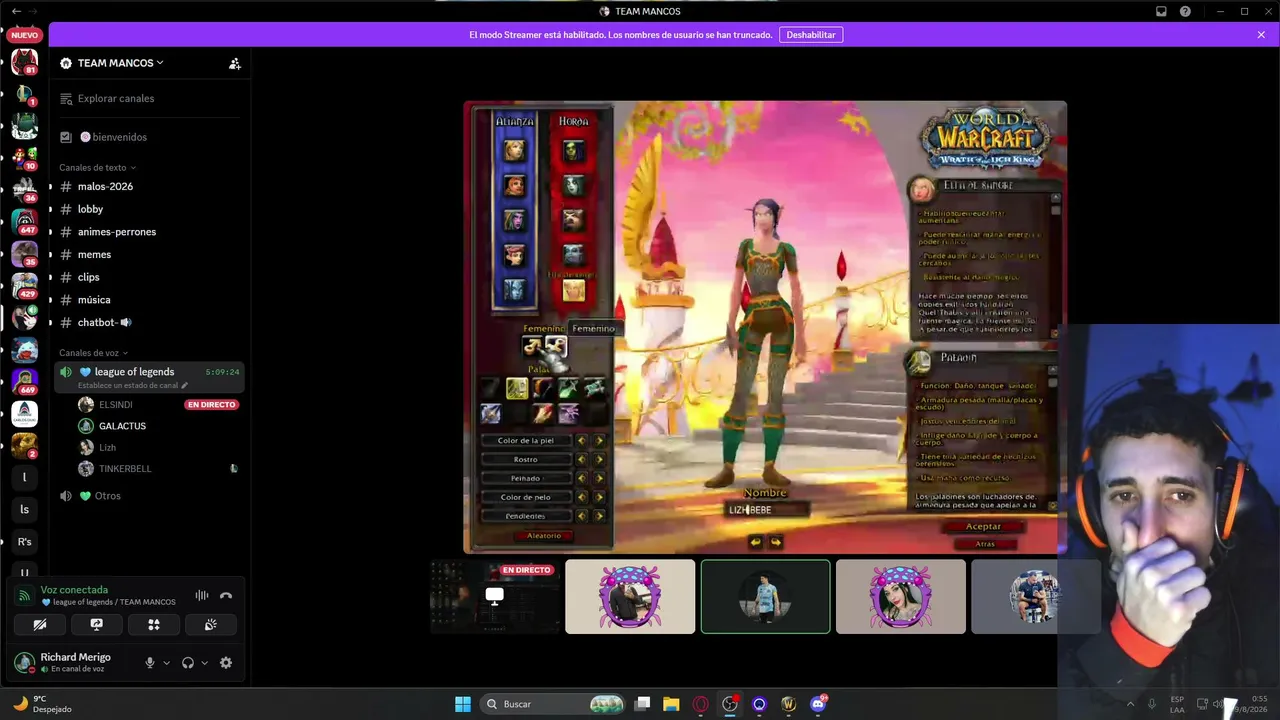The image size is (1280, 720).
Task: Dismiss the Streamer mode banner
Action: (x=1261, y=35)
